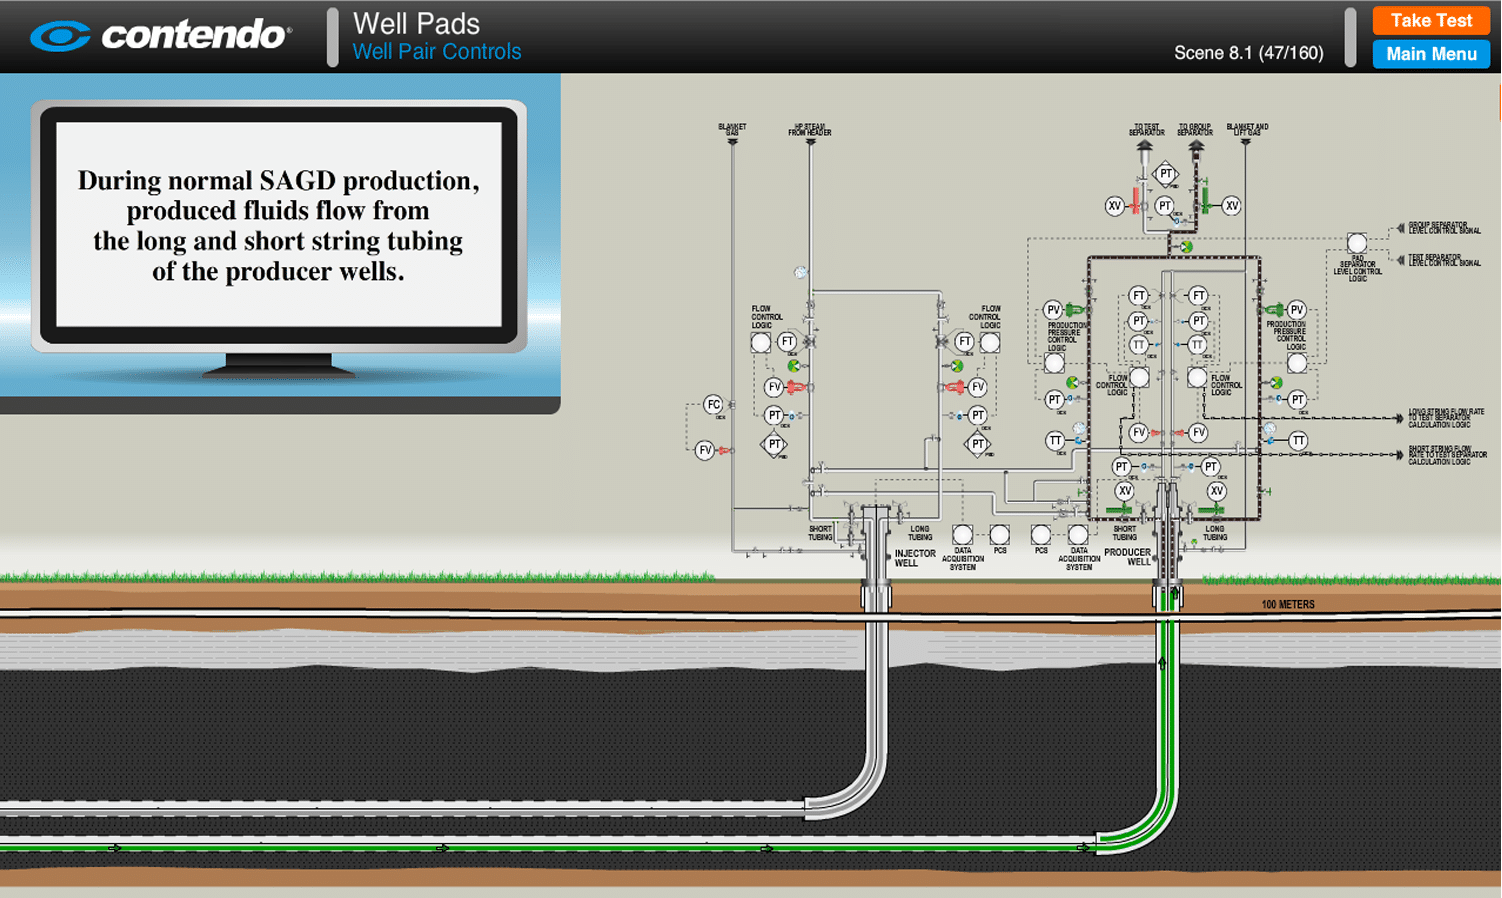Viewport: 1502px width, 898px height.
Task: Select the FT flow transmitter near the injector well
Action: tap(787, 342)
